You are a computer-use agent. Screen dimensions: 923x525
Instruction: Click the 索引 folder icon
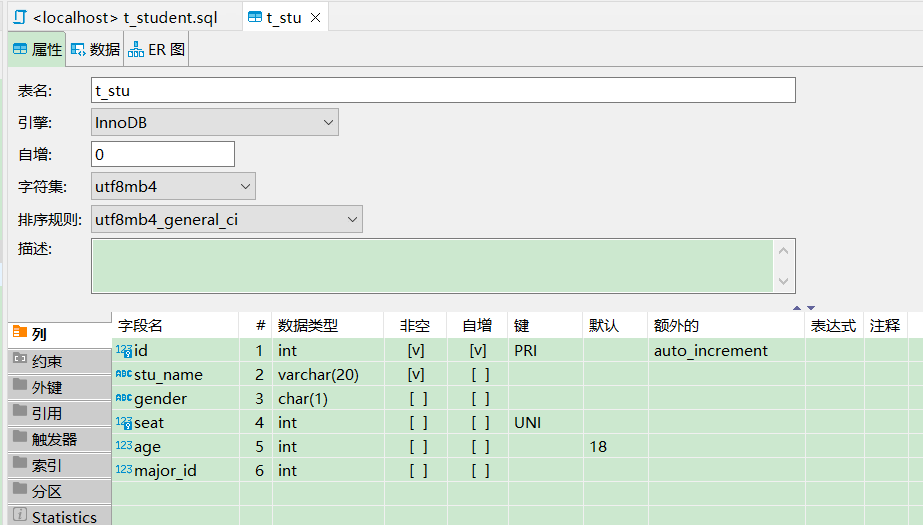(x=20, y=462)
